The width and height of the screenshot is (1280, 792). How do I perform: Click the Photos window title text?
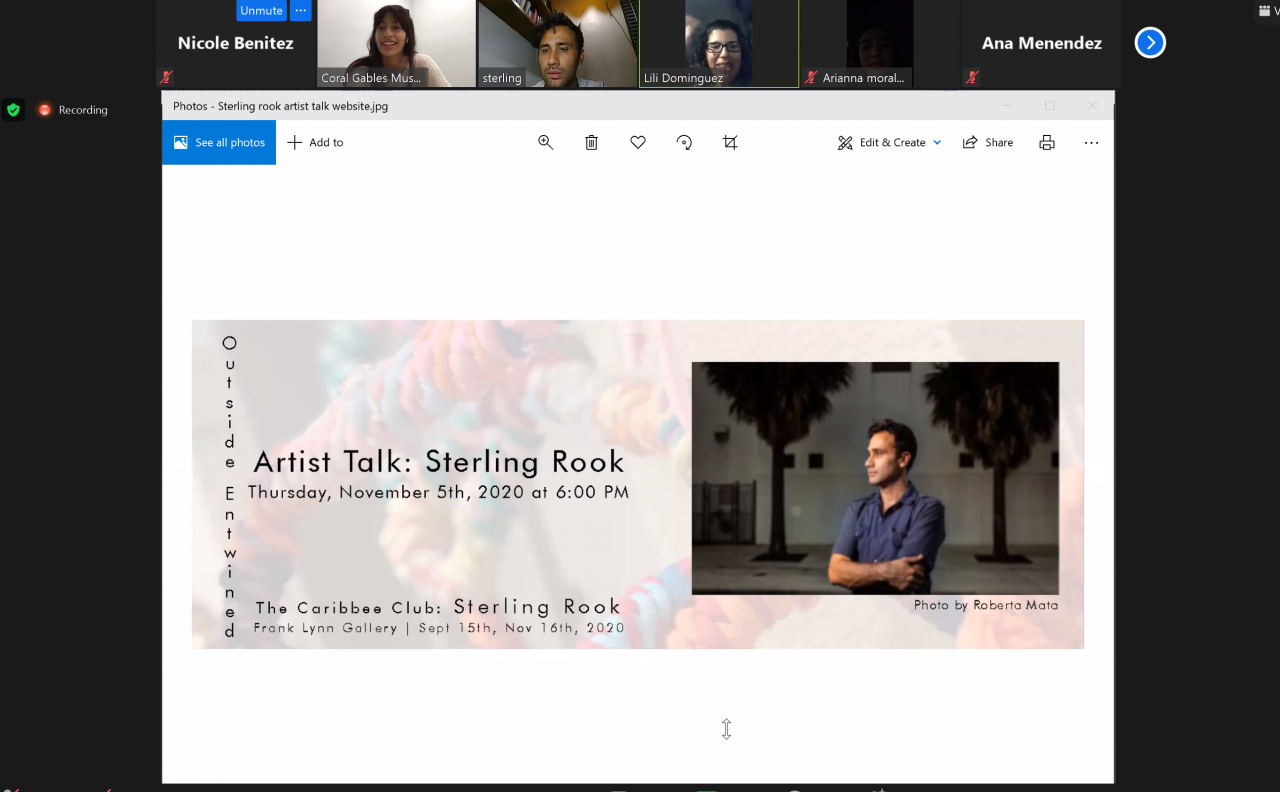coord(281,105)
